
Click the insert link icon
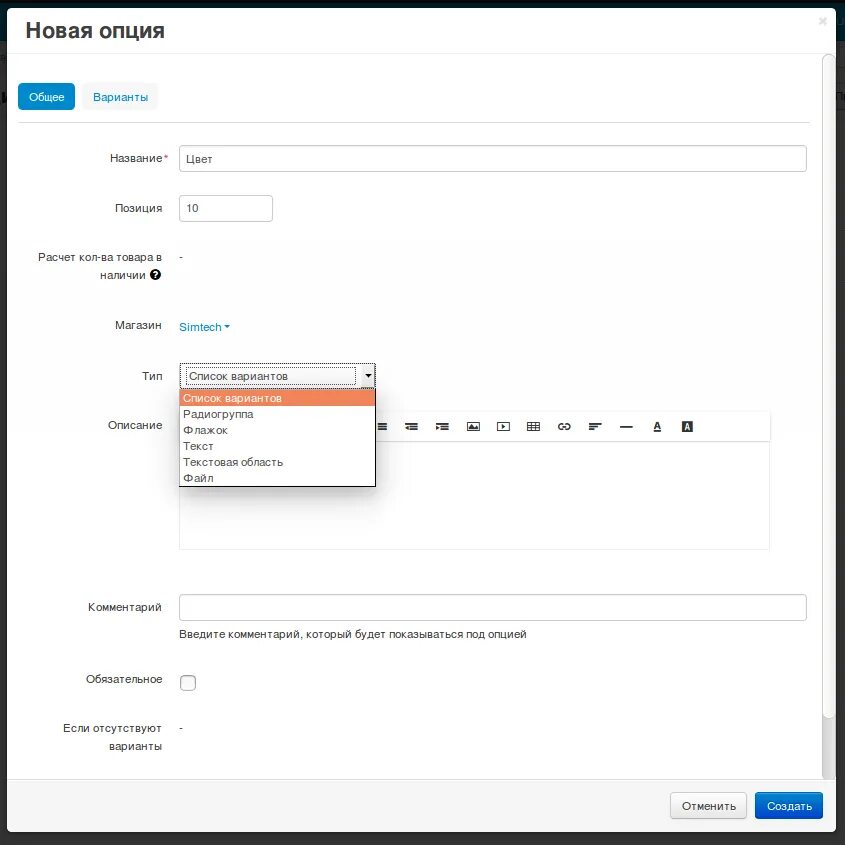[x=564, y=426]
